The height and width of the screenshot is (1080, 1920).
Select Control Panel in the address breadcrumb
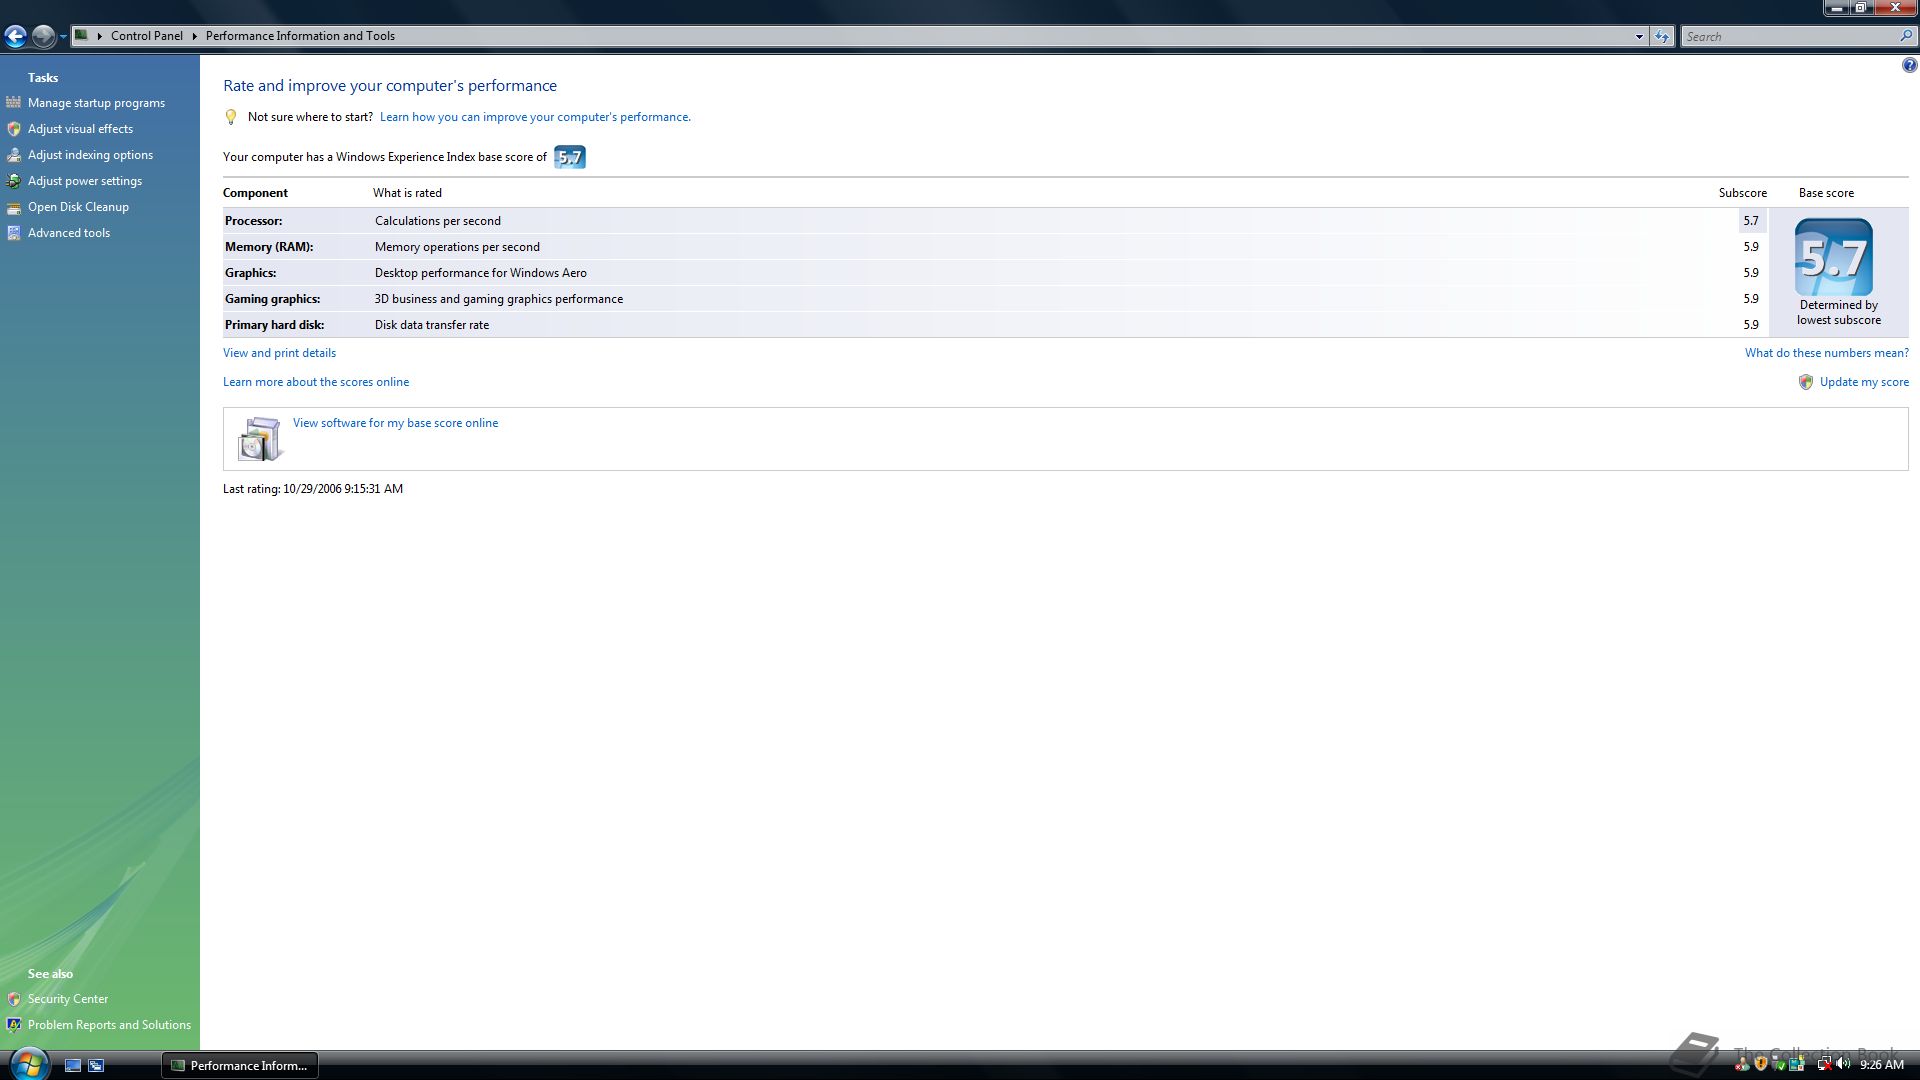pos(147,36)
